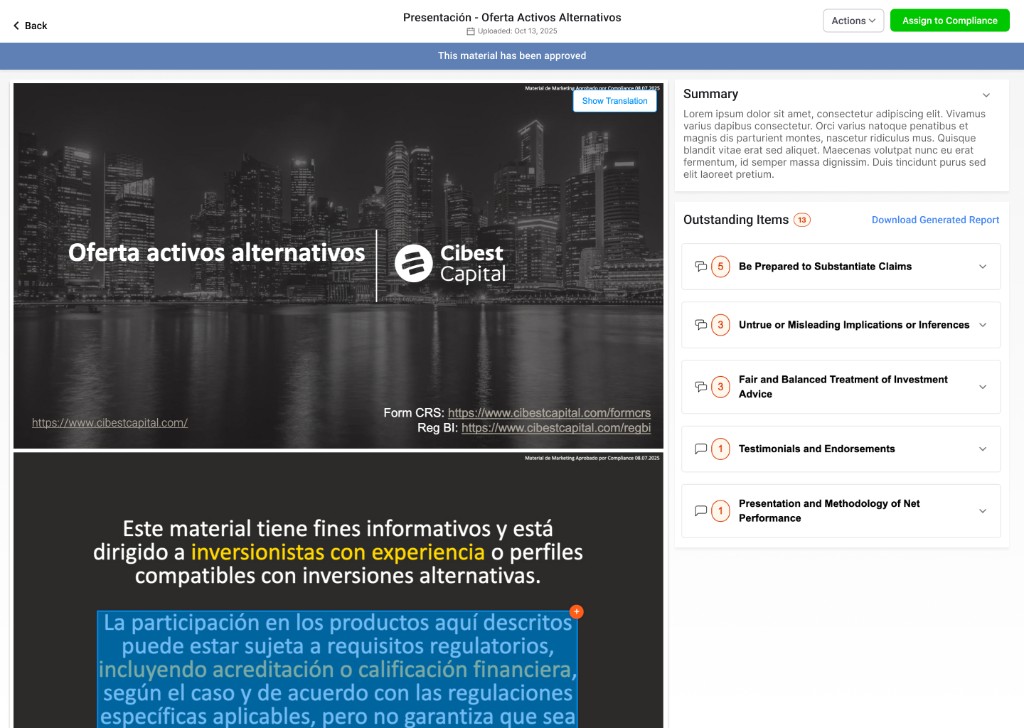Expand Untrue or Misleading Implications chevron
1024x728 pixels.
point(982,325)
